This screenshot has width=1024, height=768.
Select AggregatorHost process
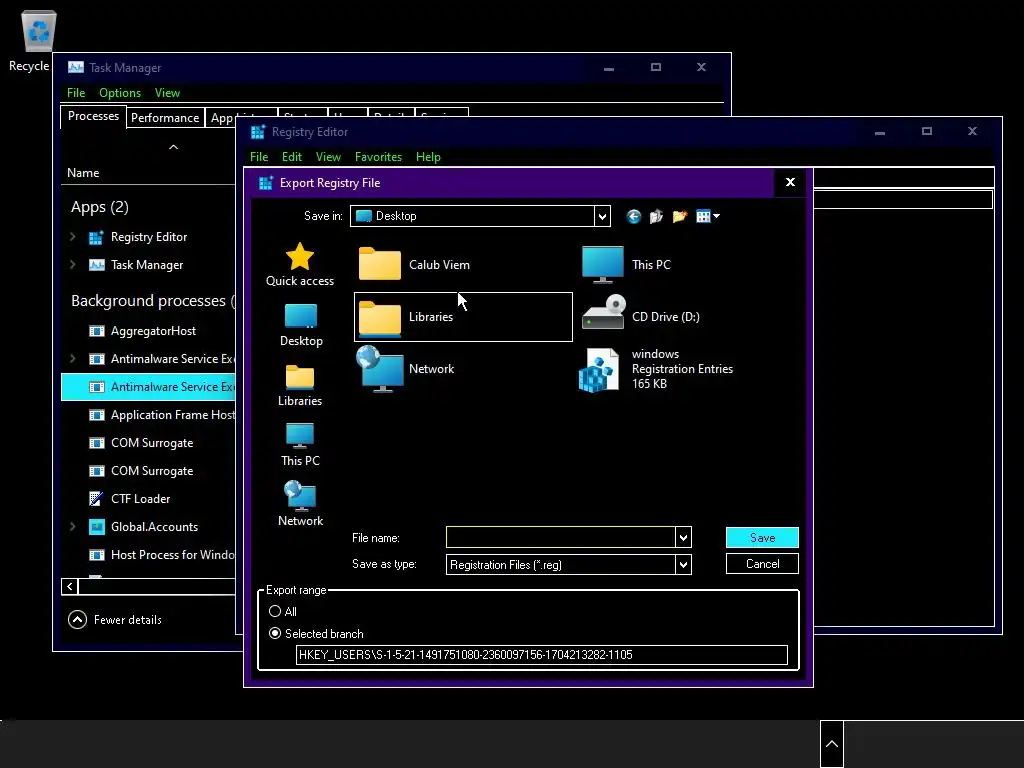pyautogui.click(x=153, y=331)
